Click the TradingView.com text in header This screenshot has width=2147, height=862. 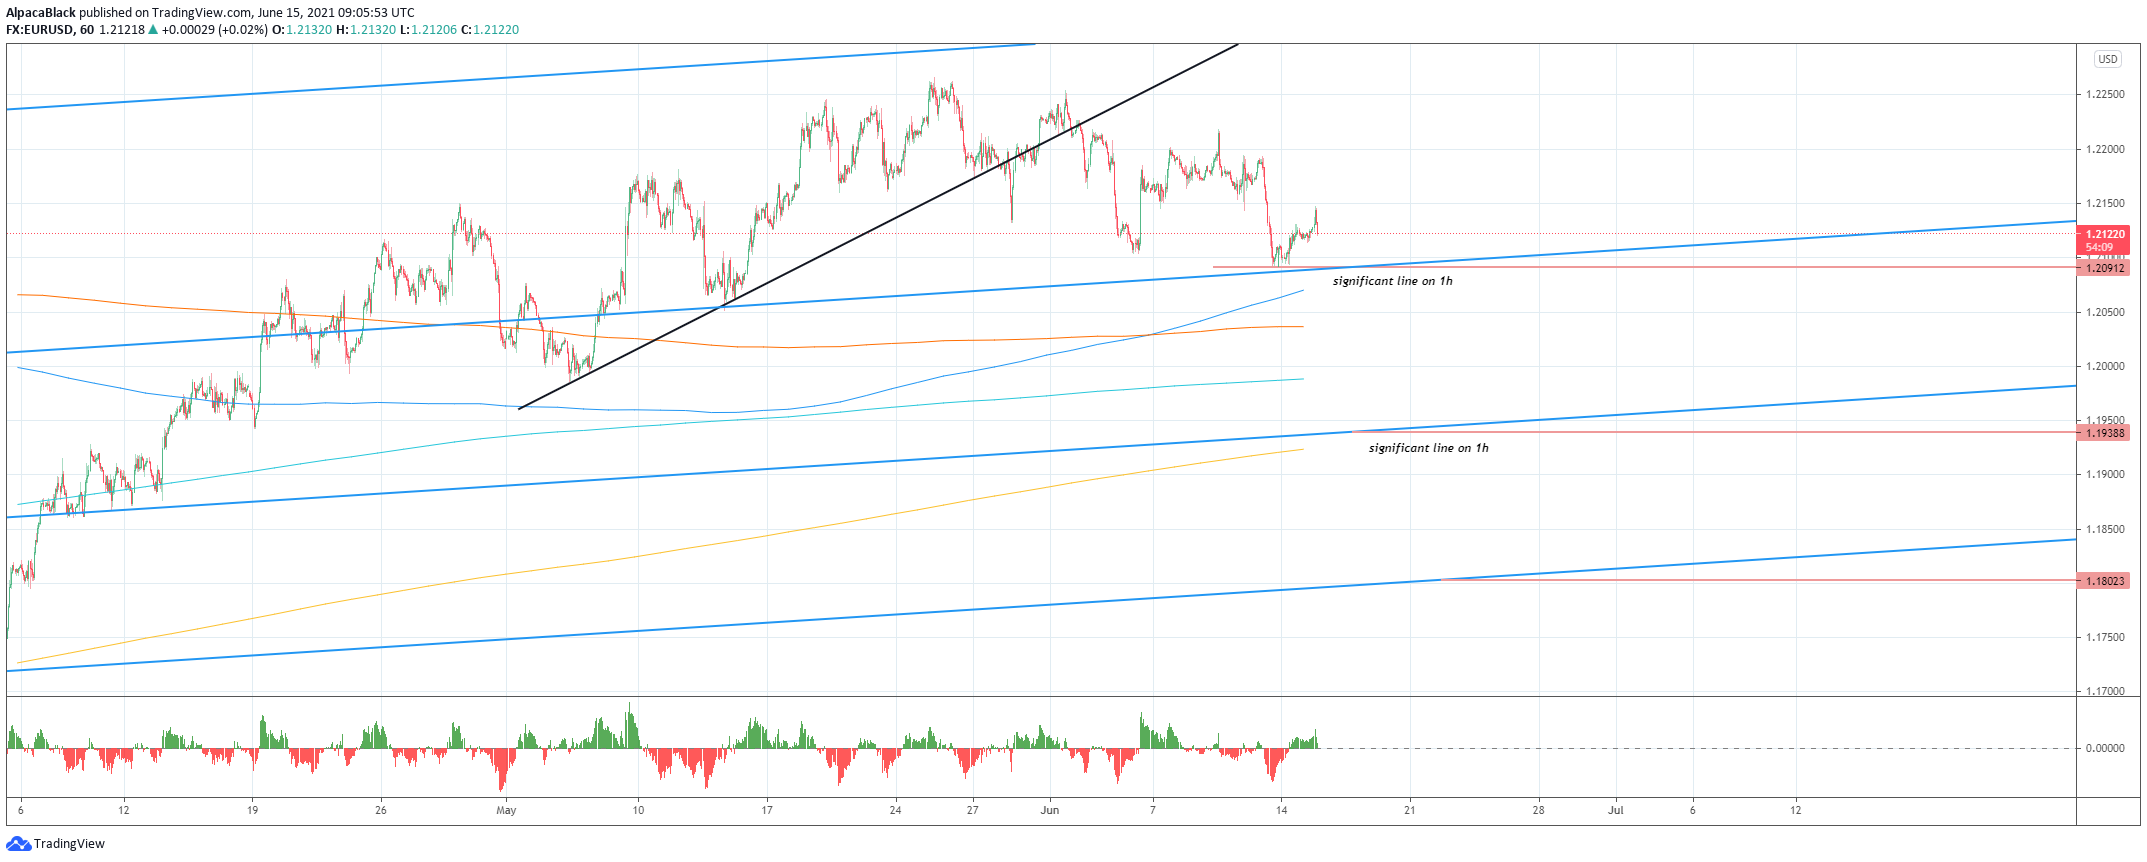coord(202,13)
